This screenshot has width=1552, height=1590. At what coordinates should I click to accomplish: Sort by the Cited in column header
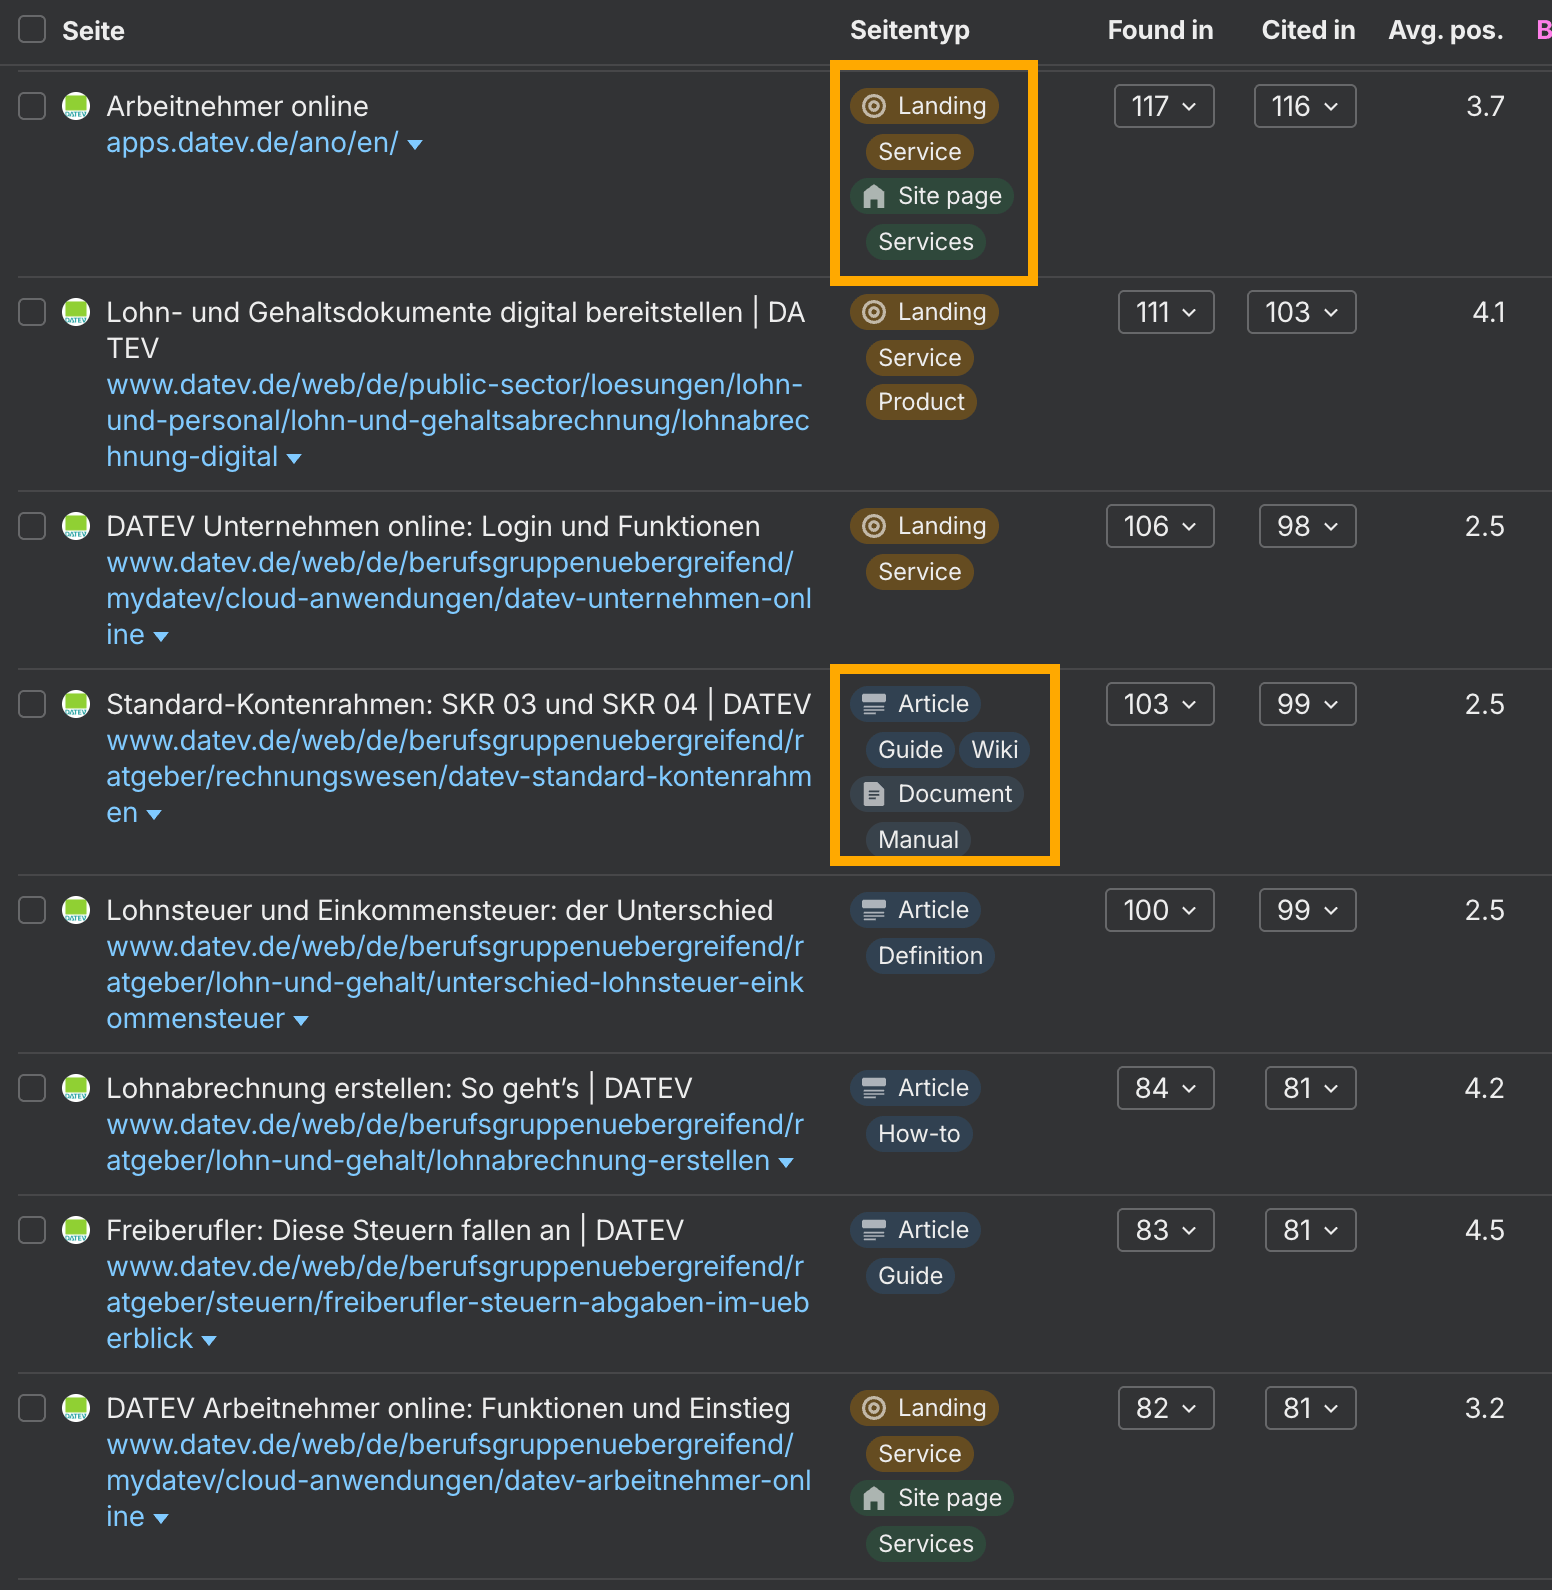[x=1308, y=30]
